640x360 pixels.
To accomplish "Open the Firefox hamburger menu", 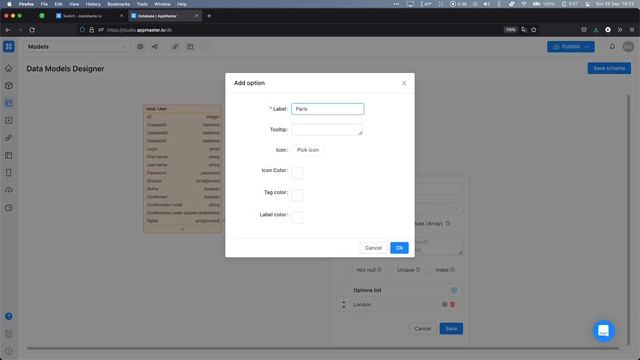I will tap(632, 30).
